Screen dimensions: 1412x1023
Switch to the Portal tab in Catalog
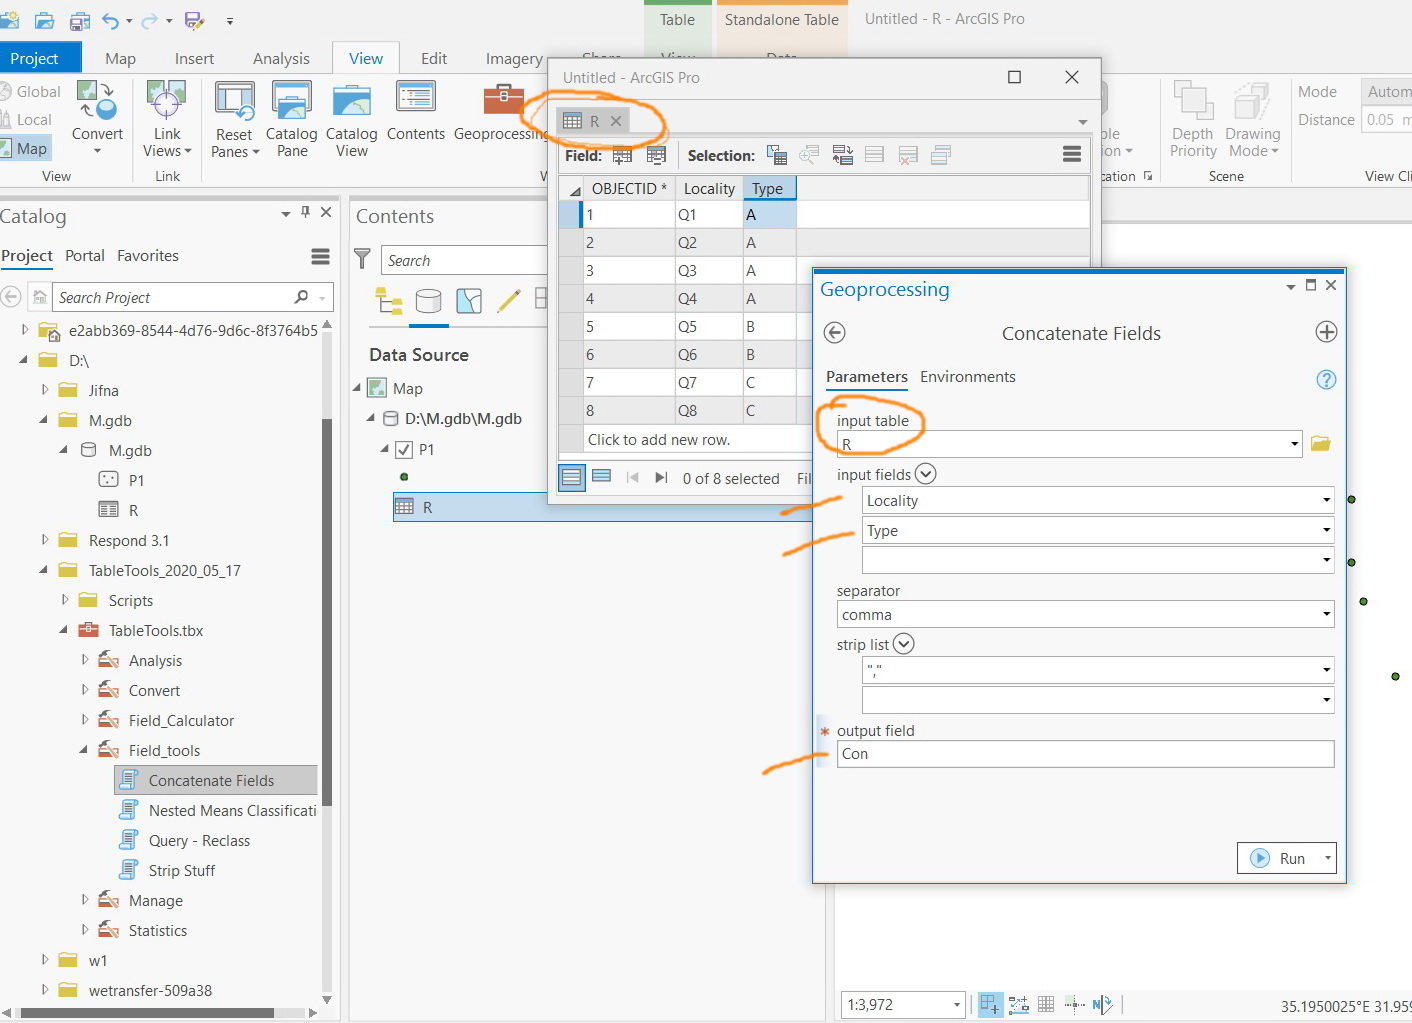(x=85, y=256)
